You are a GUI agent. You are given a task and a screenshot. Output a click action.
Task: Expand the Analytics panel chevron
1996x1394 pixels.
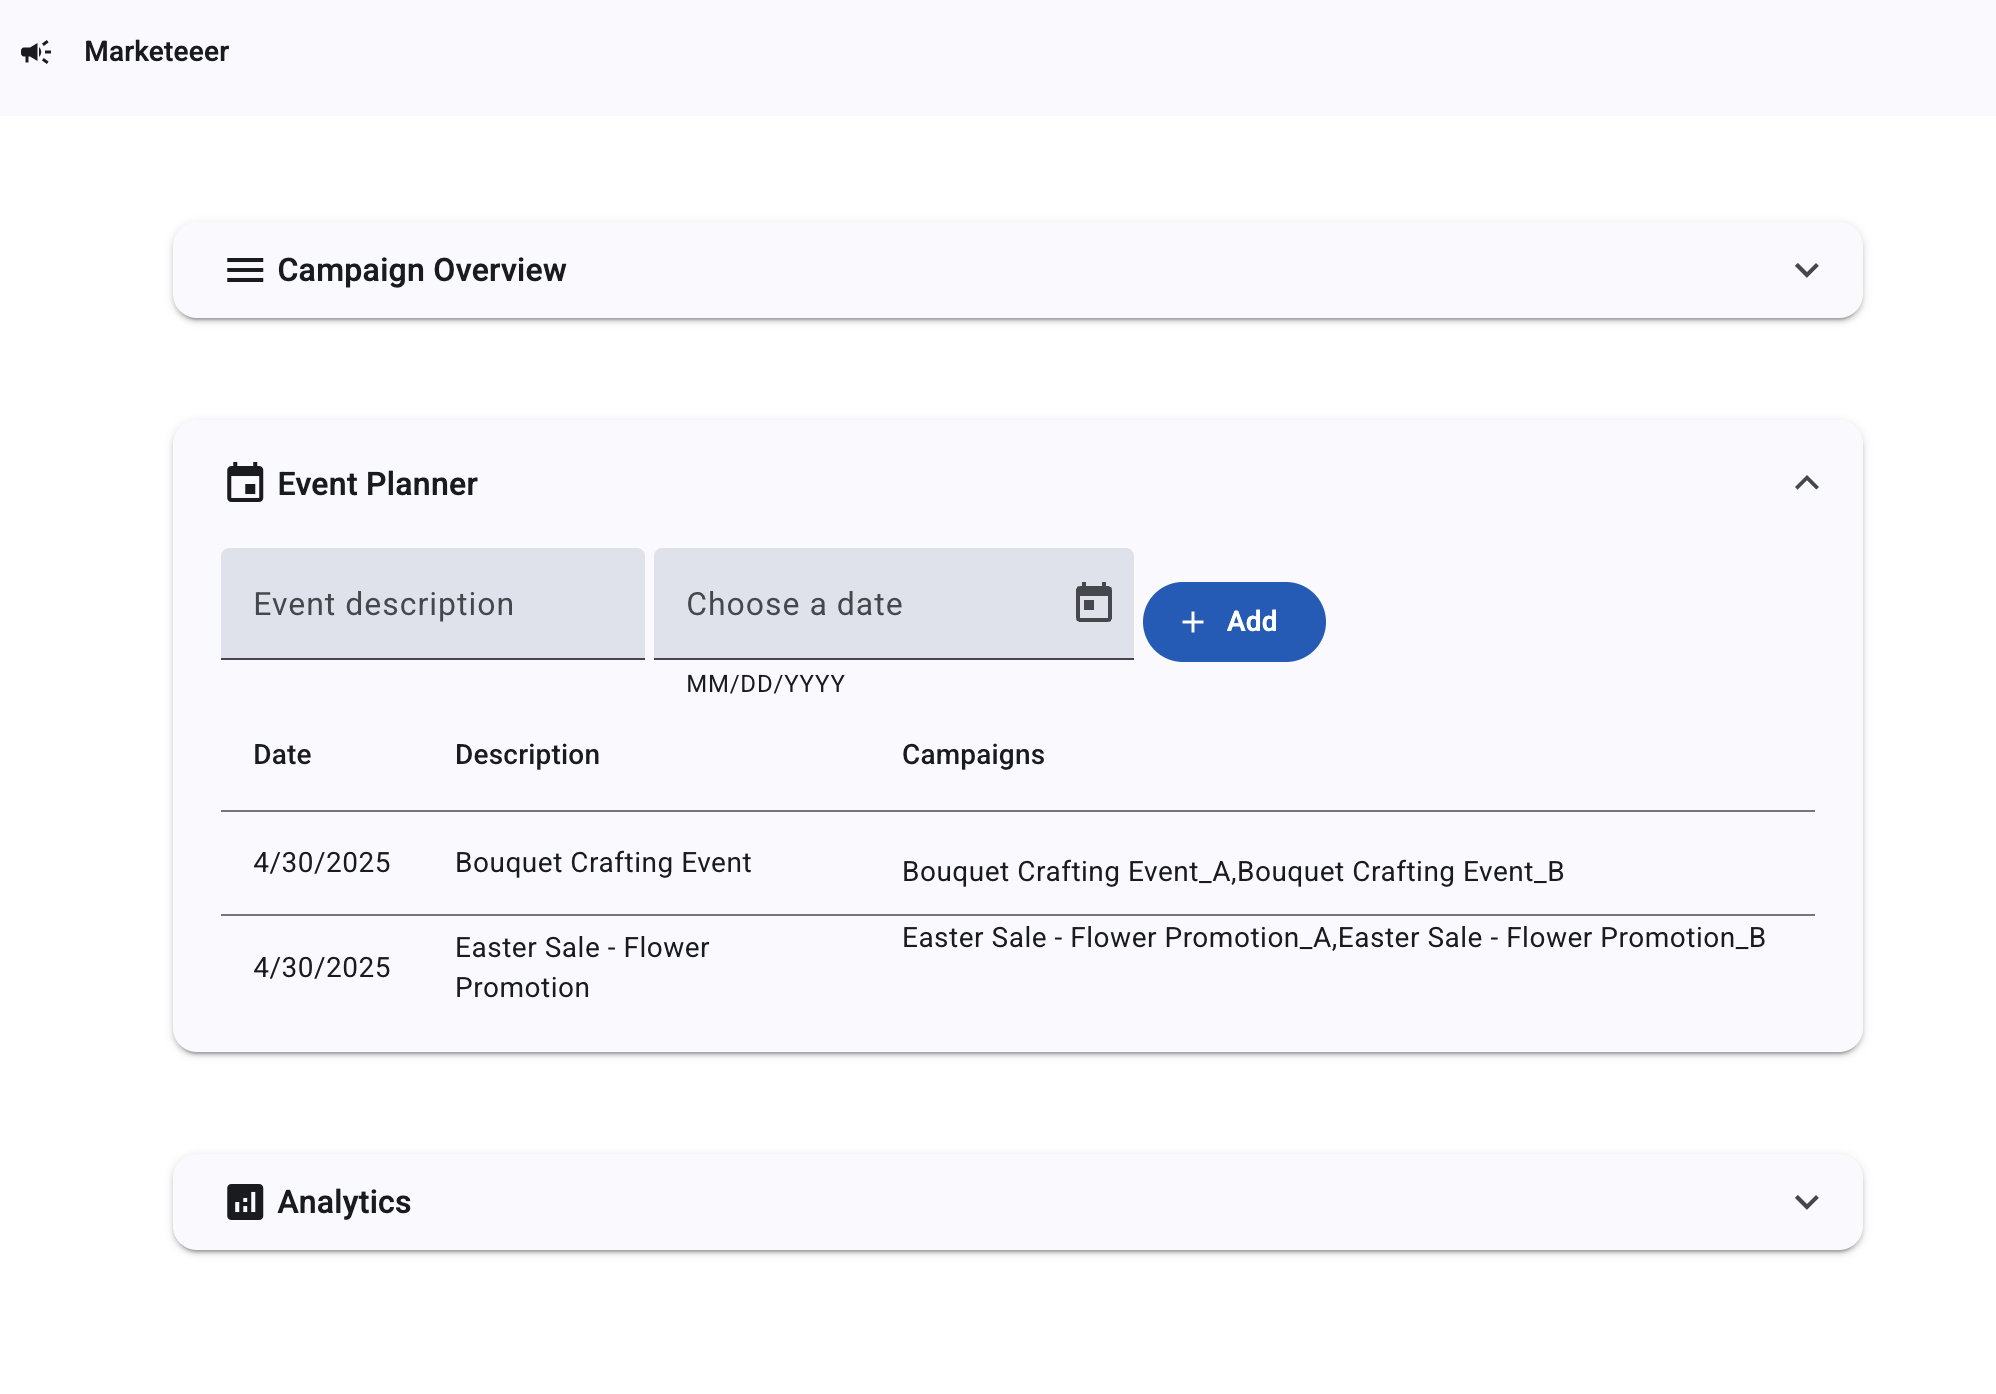click(1806, 1201)
